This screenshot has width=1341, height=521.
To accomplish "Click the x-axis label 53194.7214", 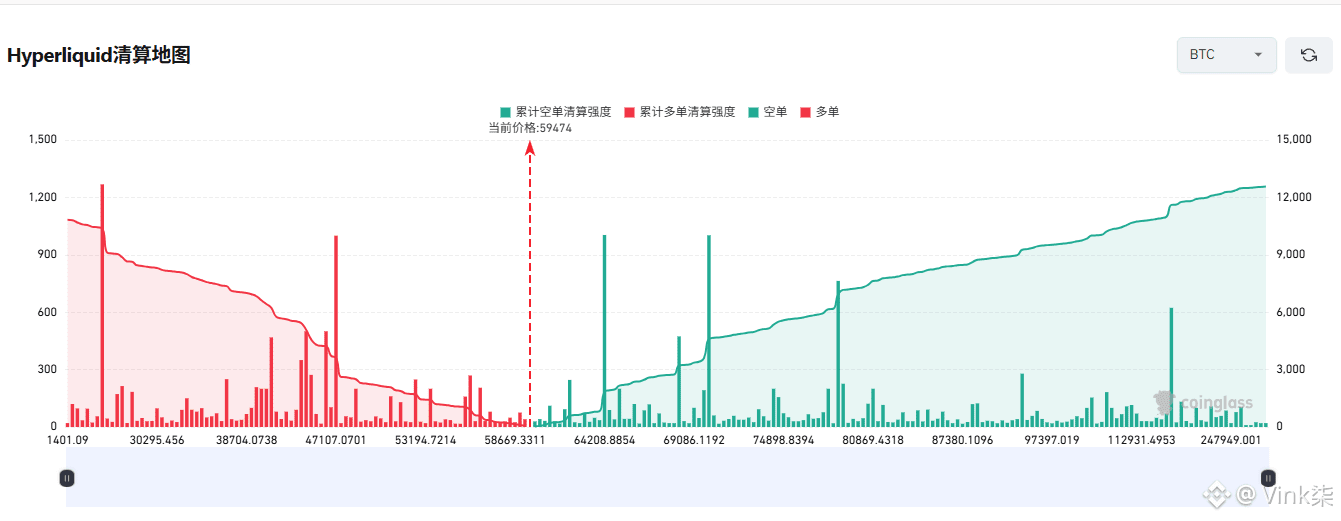I will click(425, 439).
